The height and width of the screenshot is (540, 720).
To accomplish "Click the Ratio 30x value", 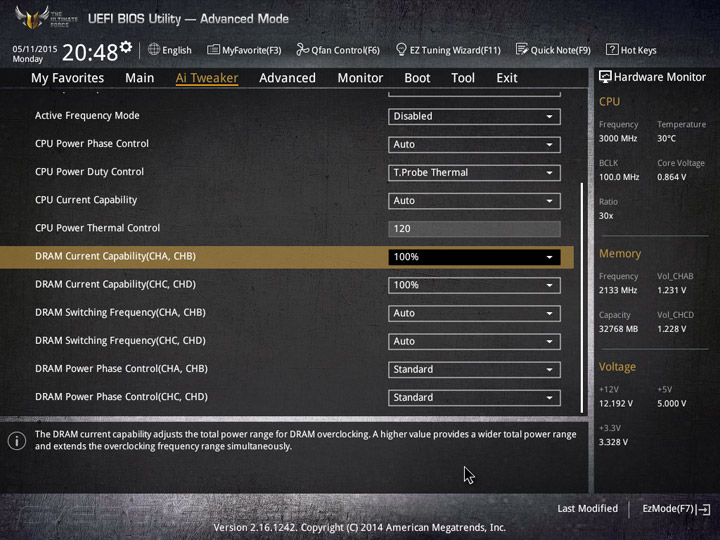I will pyautogui.click(x=606, y=216).
